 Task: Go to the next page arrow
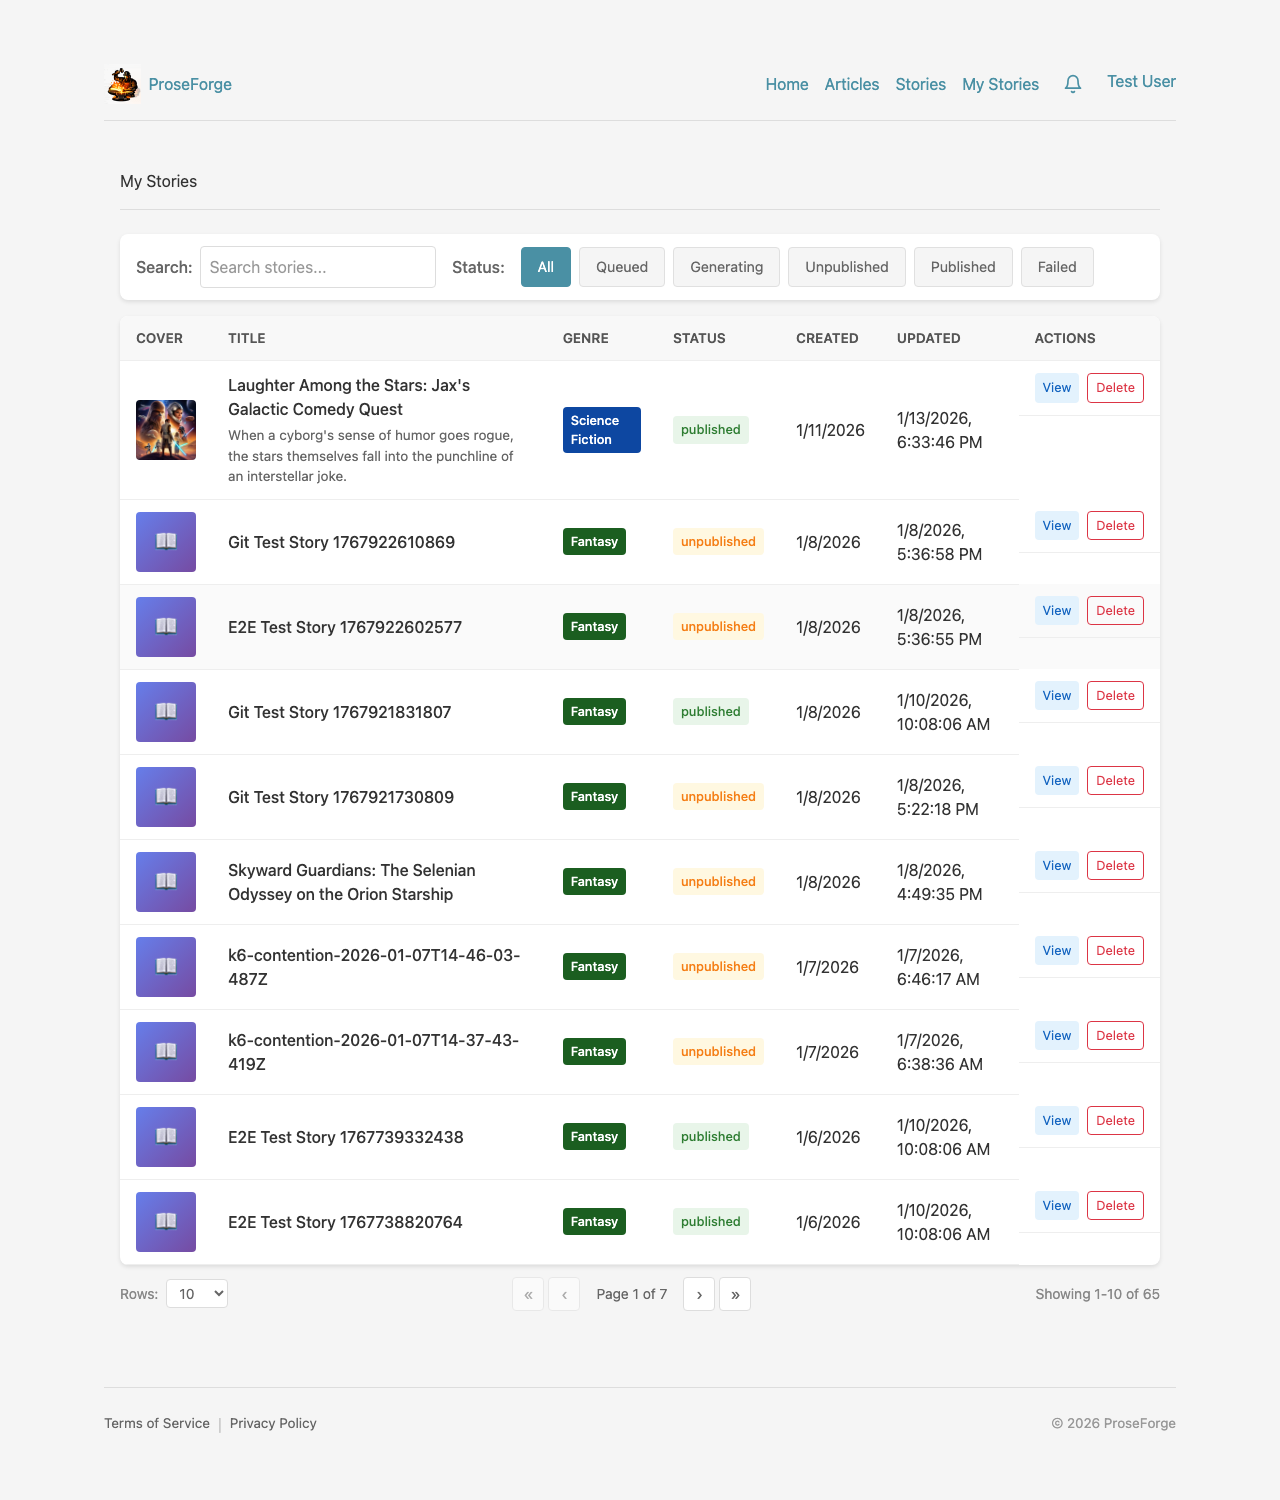coord(699,1294)
